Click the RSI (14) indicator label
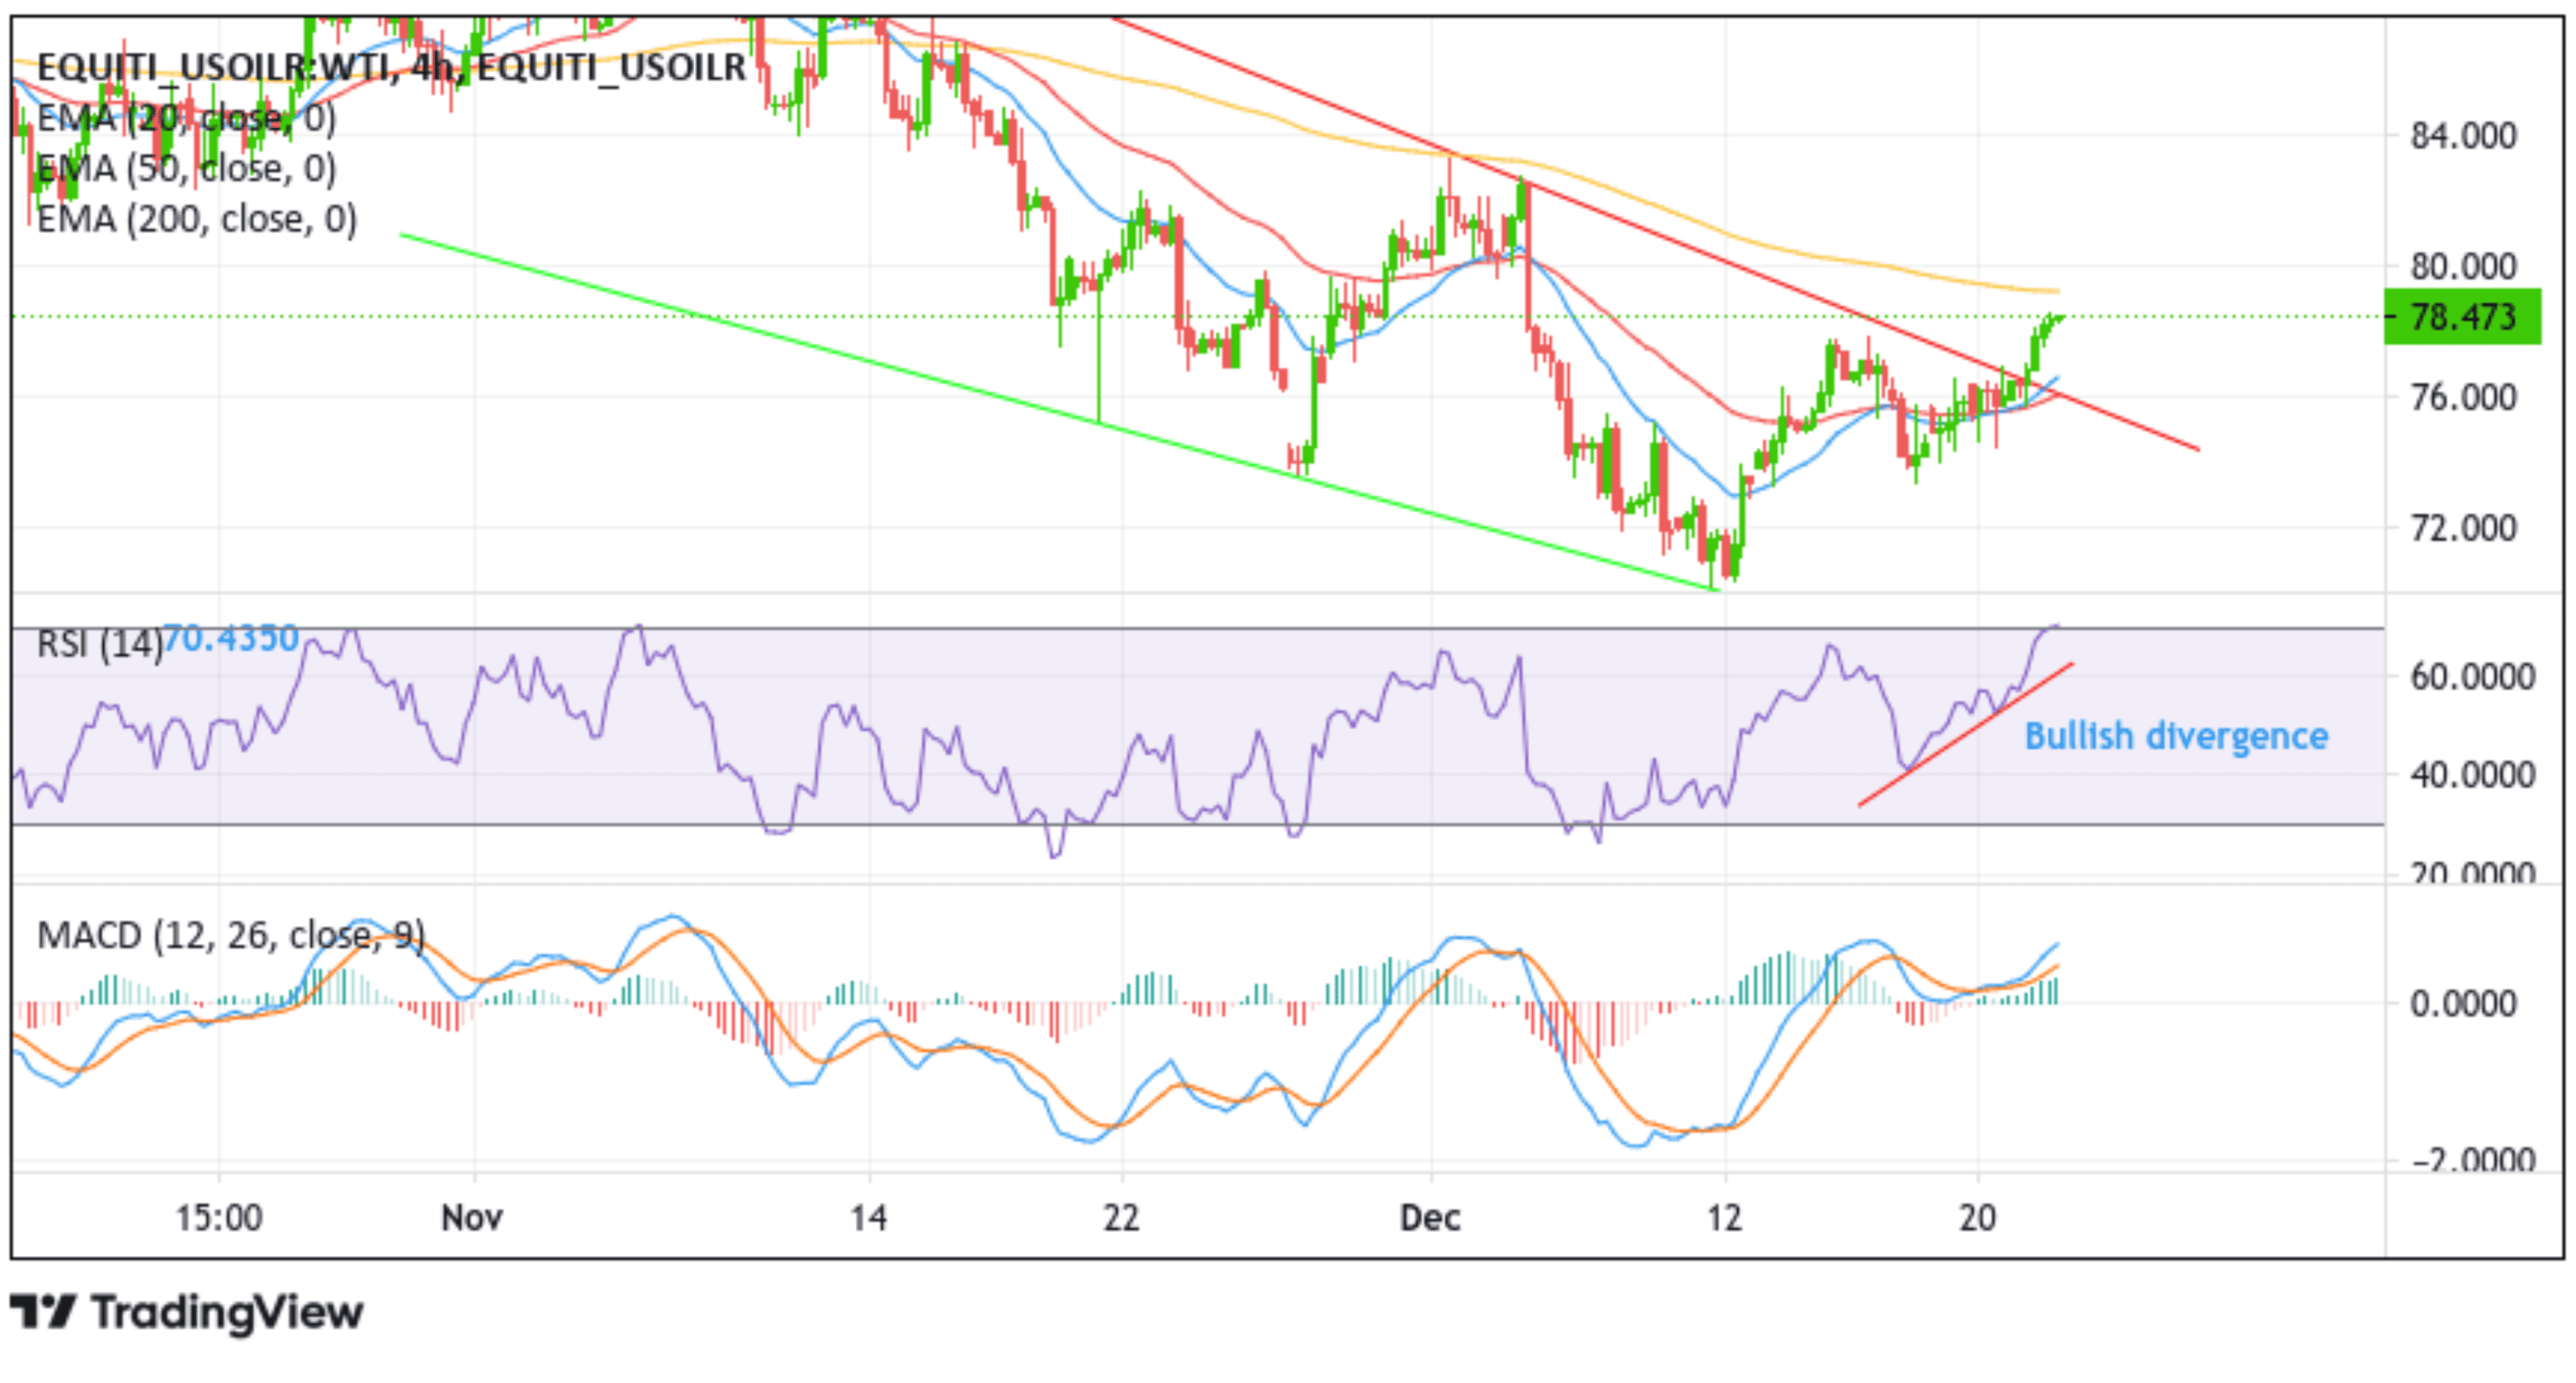The width and height of the screenshot is (2576, 1383). tap(99, 644)
